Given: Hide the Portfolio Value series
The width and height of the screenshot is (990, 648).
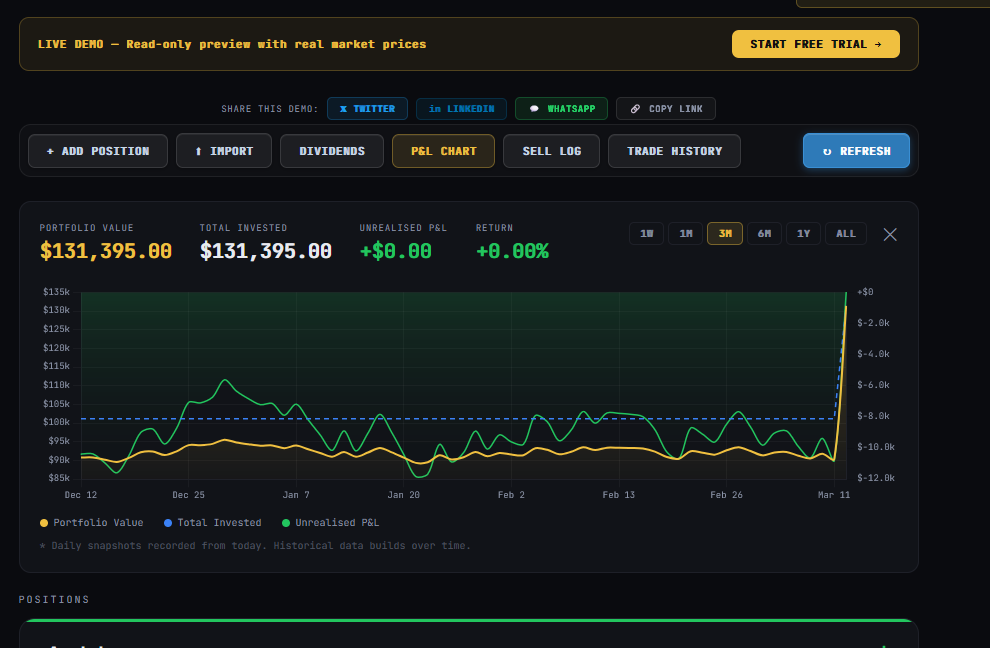Looking at the screenshot, I should tap(91, 522).
